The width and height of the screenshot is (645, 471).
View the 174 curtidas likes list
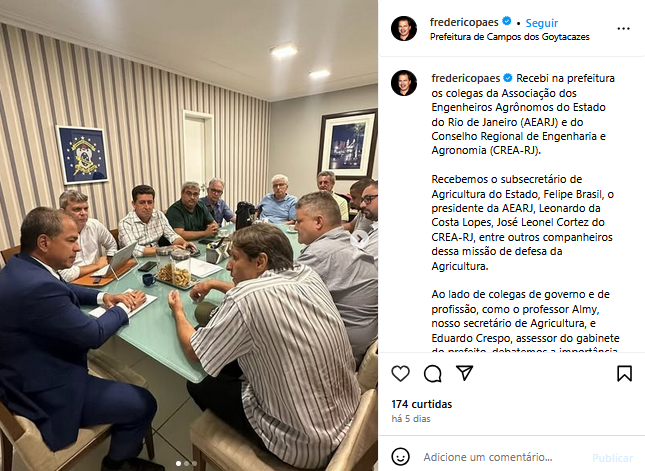click(422, 404)
